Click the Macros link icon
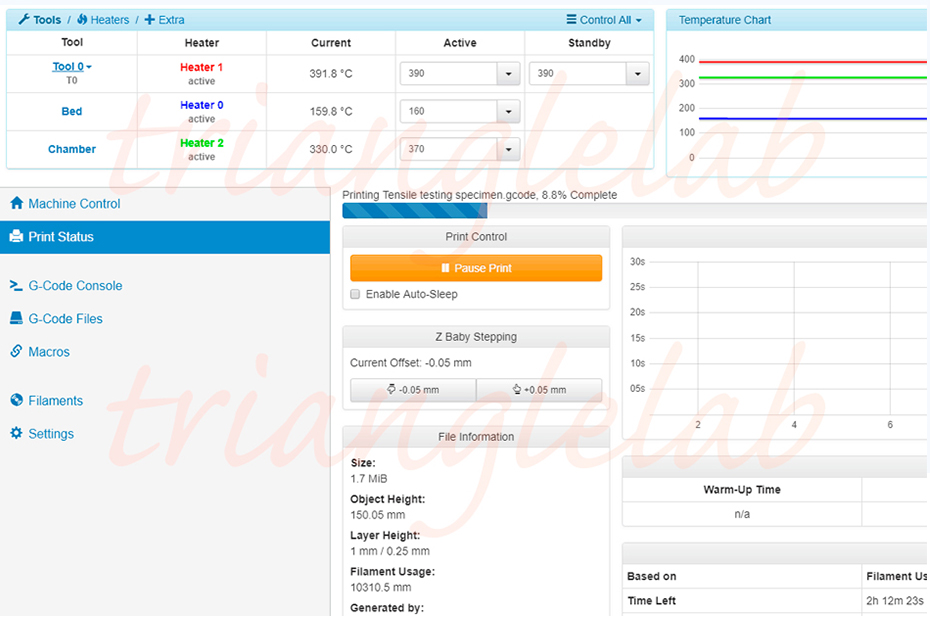This screenshot has height=634, width=930. tap(16, 352)
